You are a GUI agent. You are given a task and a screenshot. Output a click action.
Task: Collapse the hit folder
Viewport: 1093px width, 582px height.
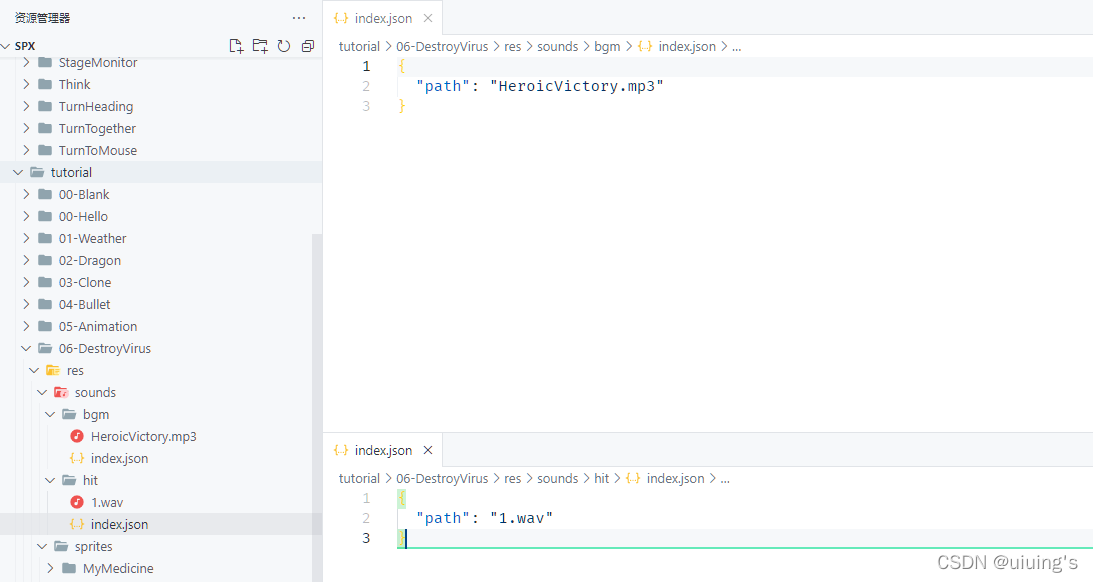(x=161, y=480)
